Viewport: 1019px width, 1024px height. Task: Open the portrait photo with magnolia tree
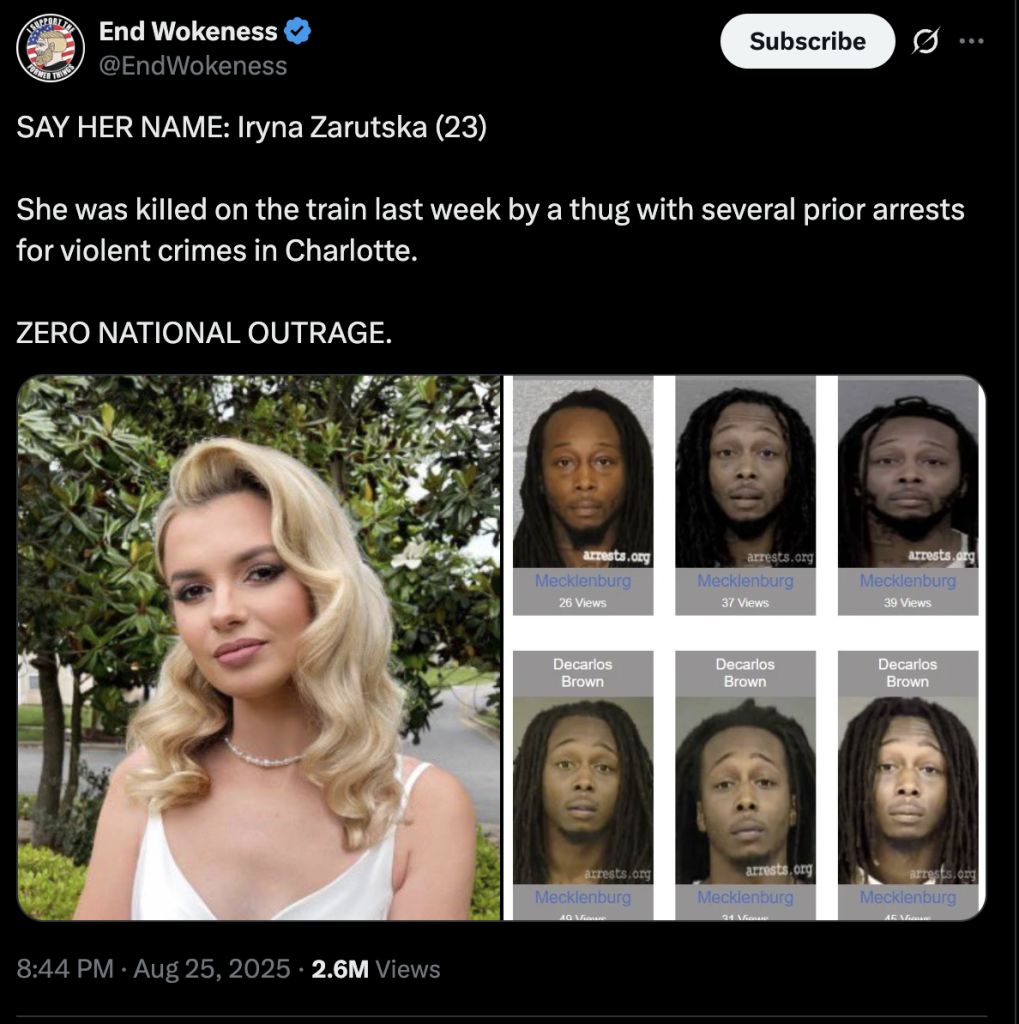pyautogui.click(x=259, y=648)
